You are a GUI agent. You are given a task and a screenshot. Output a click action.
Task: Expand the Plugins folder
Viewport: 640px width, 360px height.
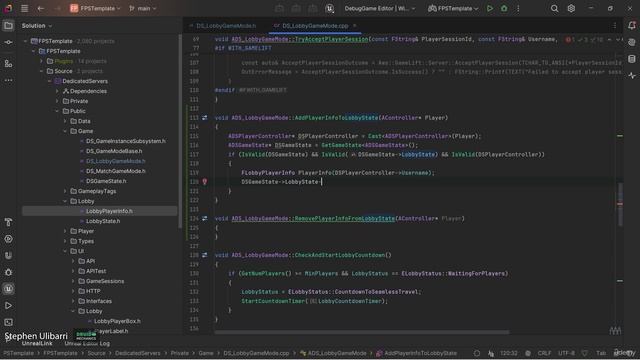click(x=41, y=61)
